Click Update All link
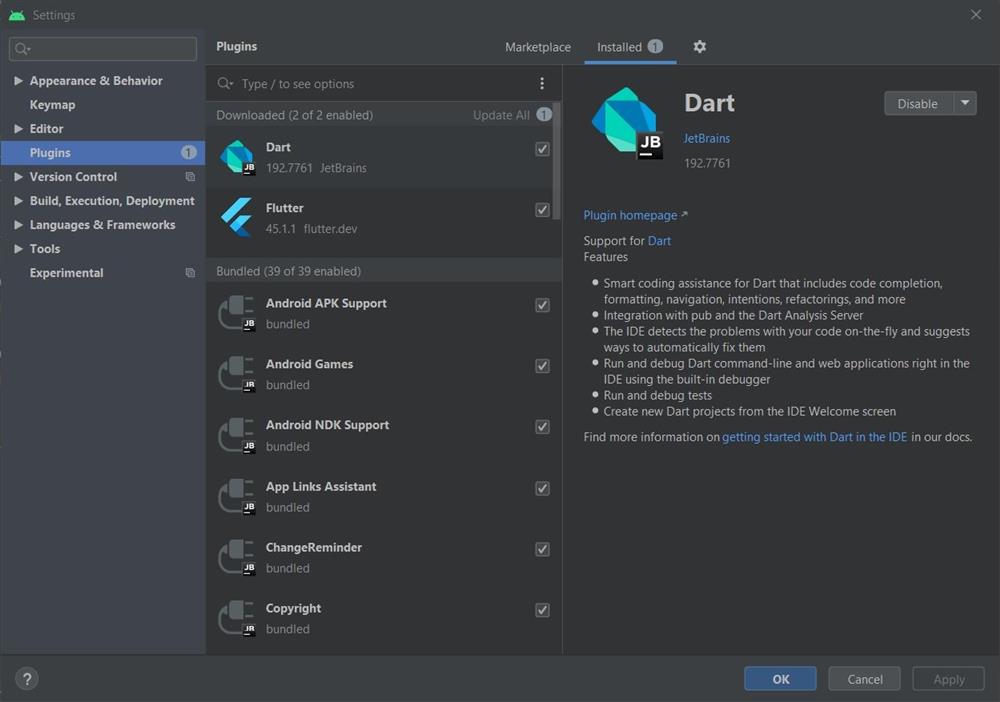 (501, 115)
